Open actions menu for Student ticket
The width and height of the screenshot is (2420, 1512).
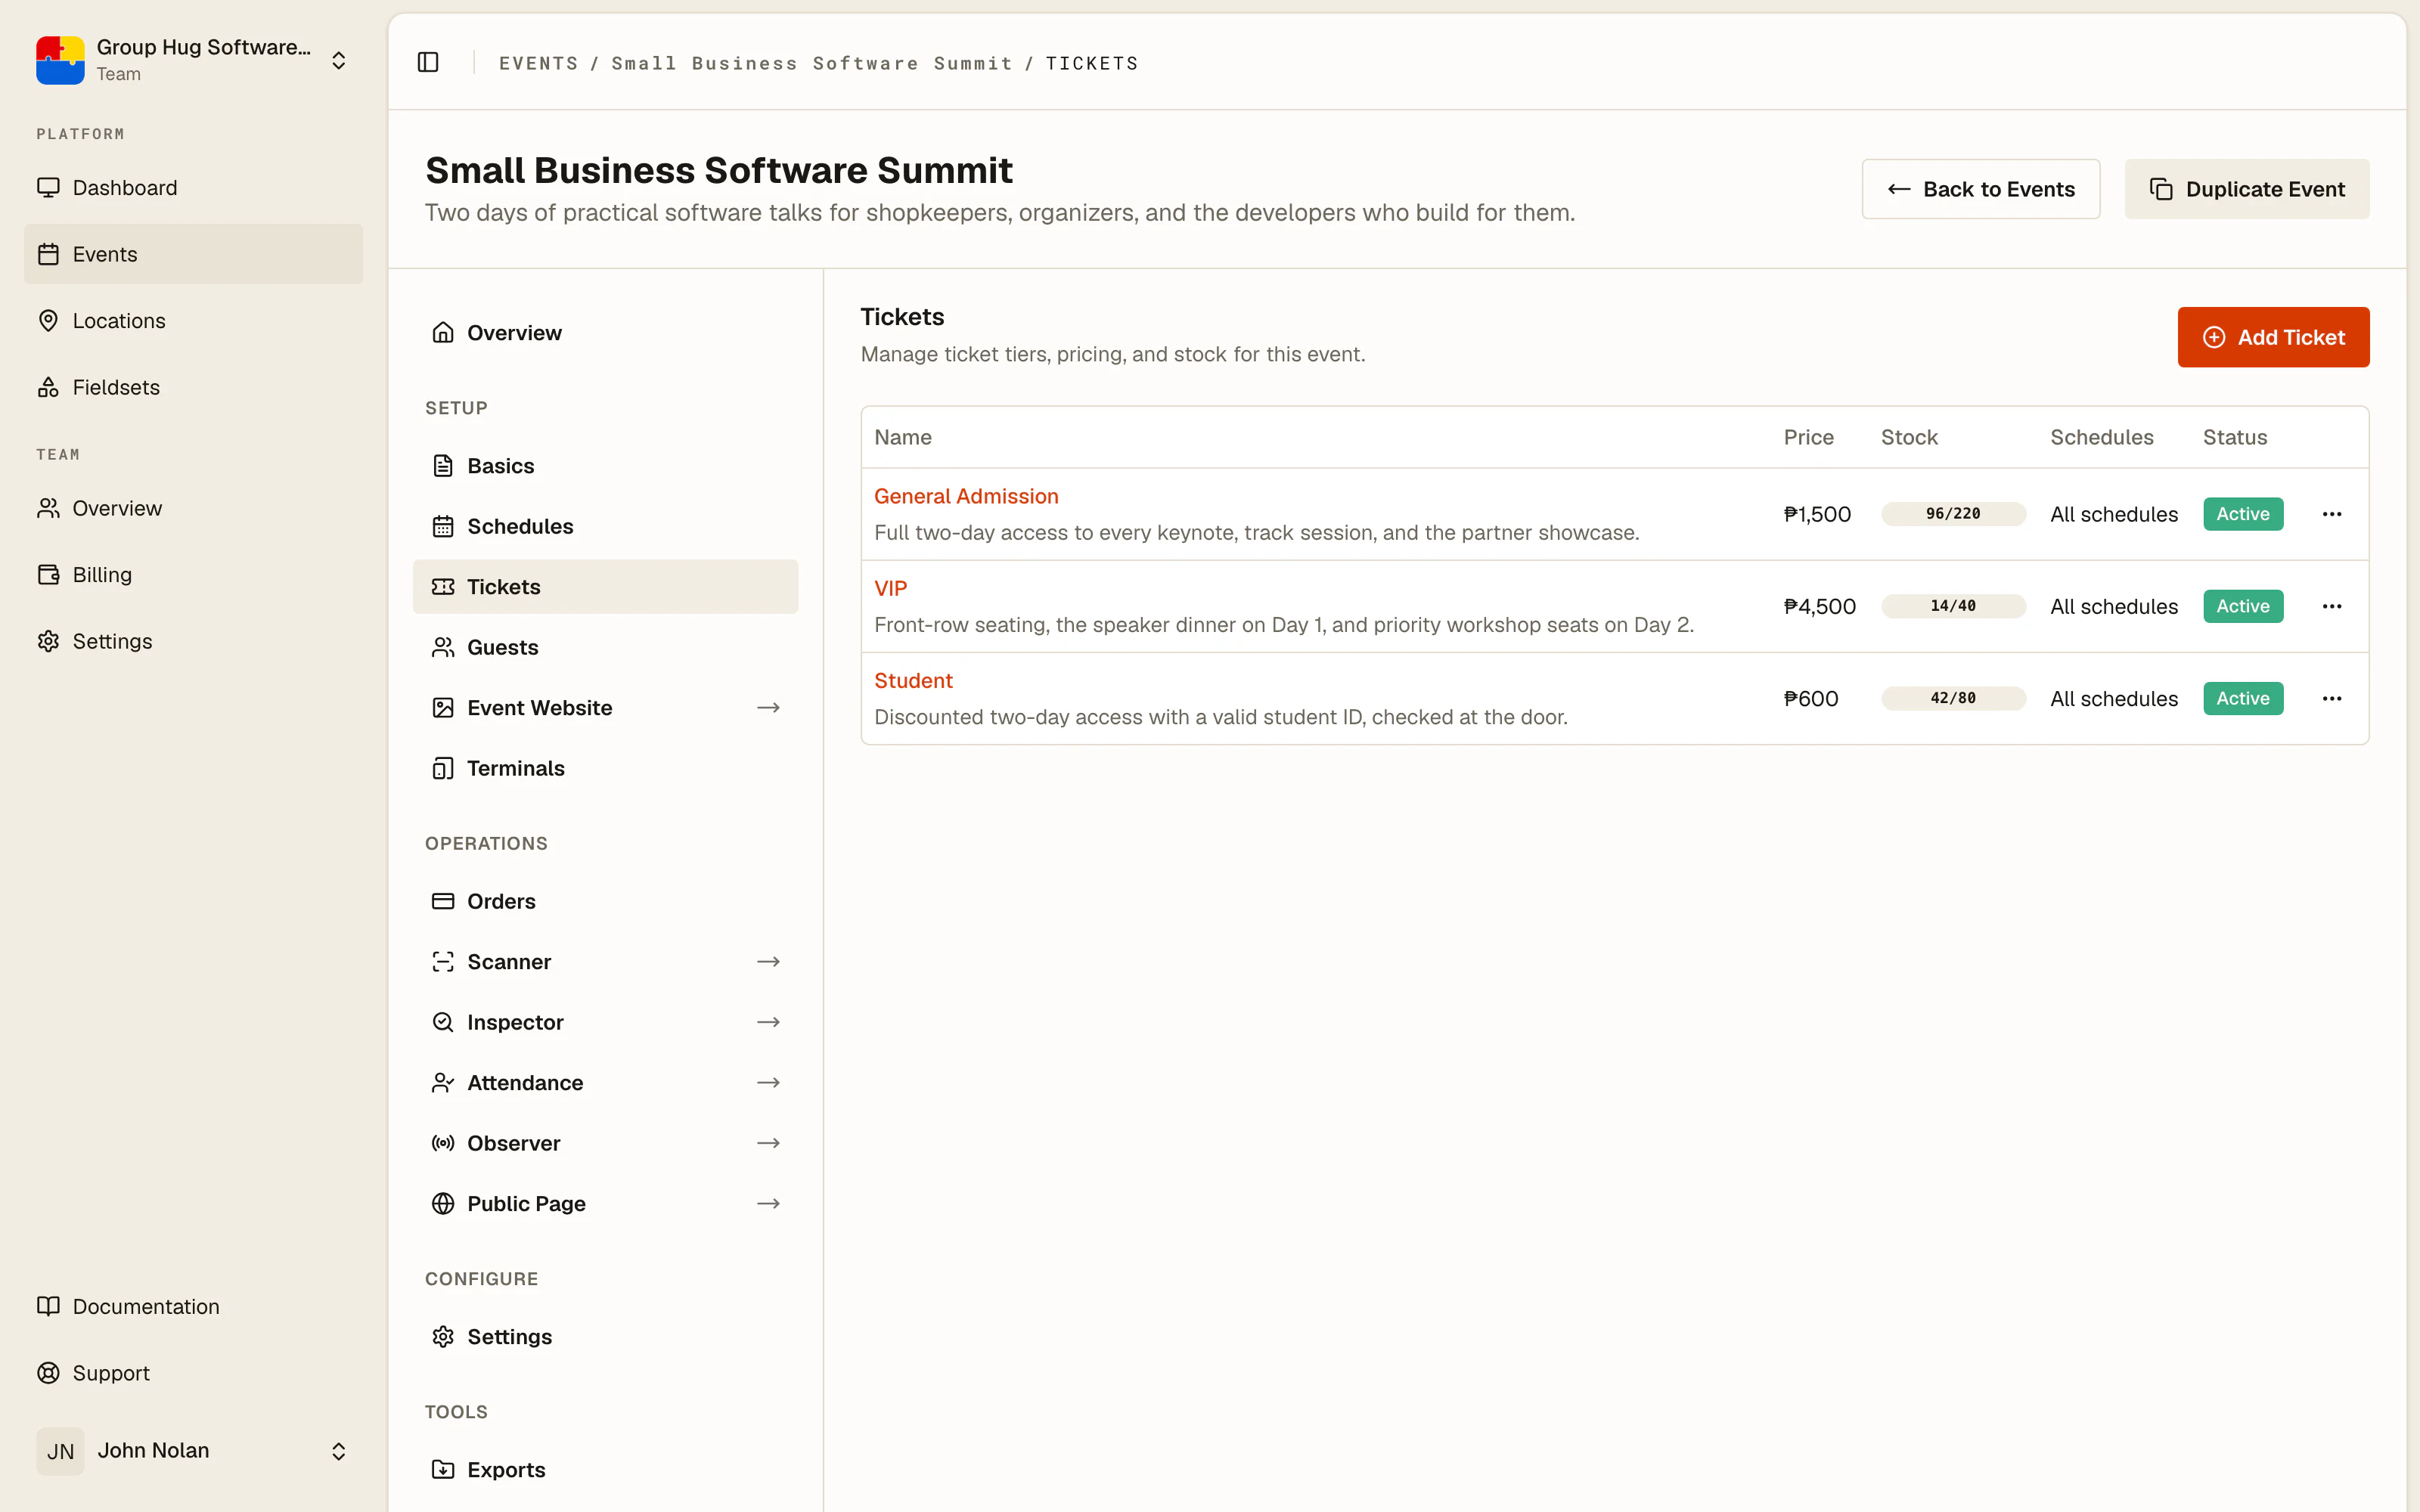point(2332,698)
